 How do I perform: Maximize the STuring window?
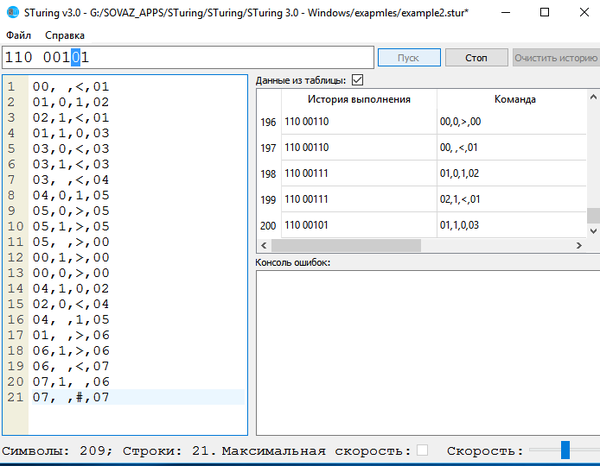click(545, 13)
